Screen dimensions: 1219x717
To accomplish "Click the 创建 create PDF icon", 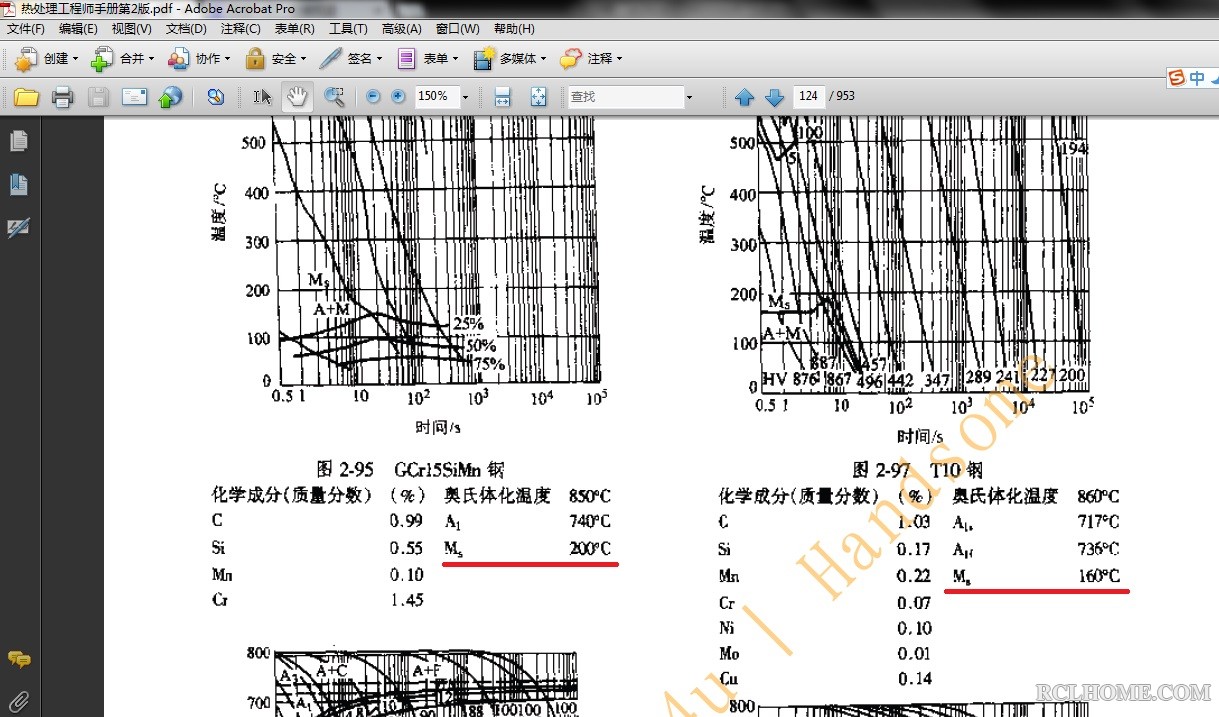I will click(x=24, y=59).
